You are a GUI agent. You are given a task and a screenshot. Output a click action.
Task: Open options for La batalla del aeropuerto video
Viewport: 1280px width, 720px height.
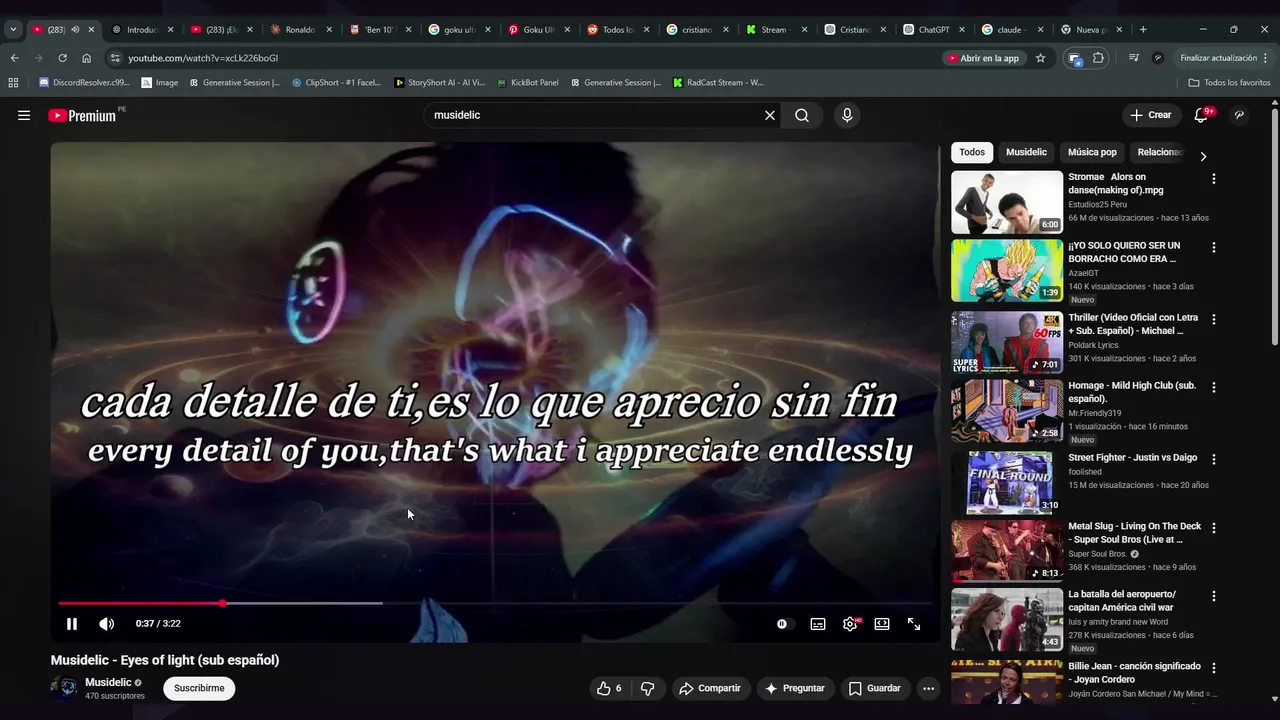point(1214,596)
